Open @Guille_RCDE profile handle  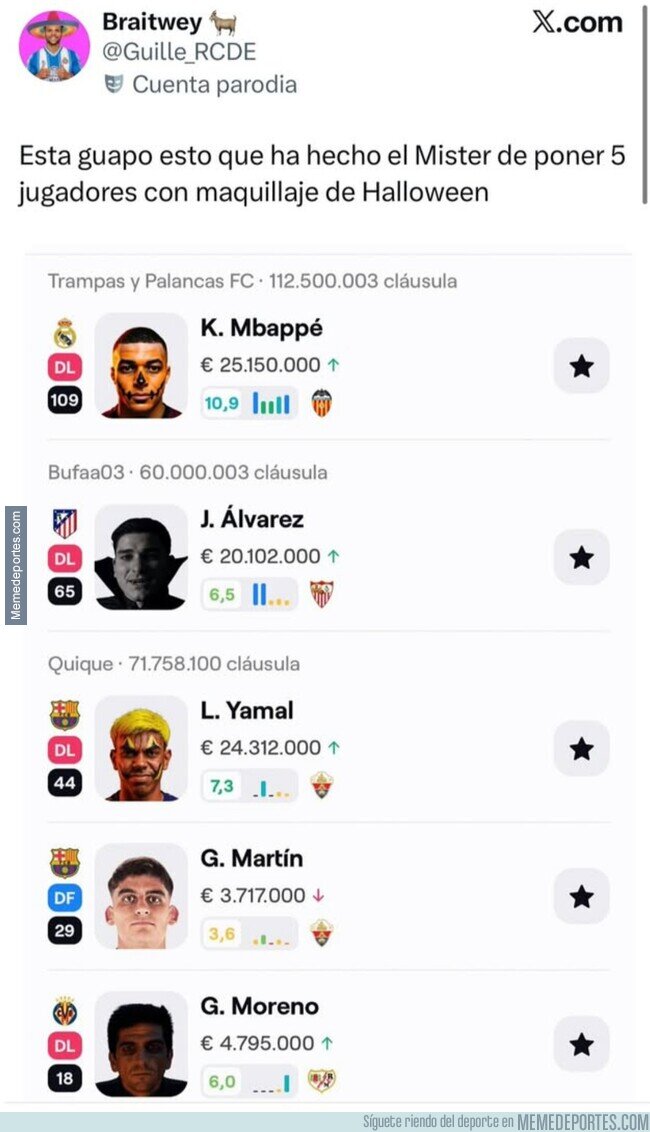coord(179,52)
